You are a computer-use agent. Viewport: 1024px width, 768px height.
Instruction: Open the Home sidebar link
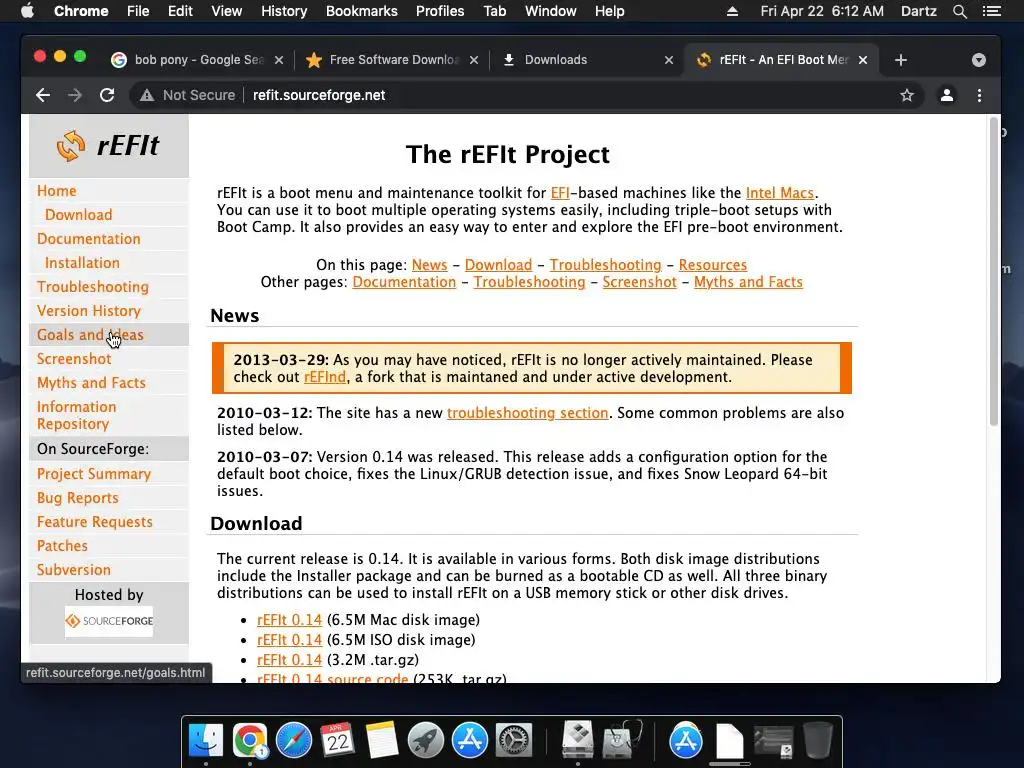pos(57,191)
